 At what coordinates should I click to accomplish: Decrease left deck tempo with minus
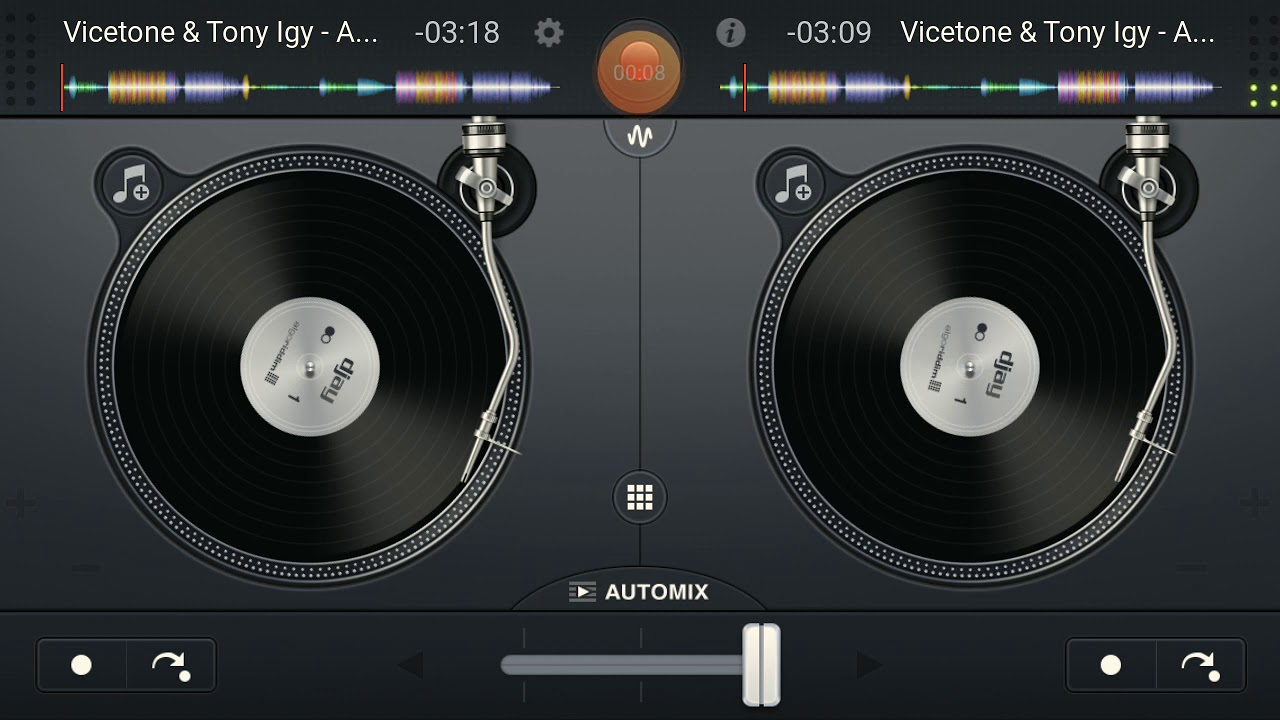click(86, 569)
